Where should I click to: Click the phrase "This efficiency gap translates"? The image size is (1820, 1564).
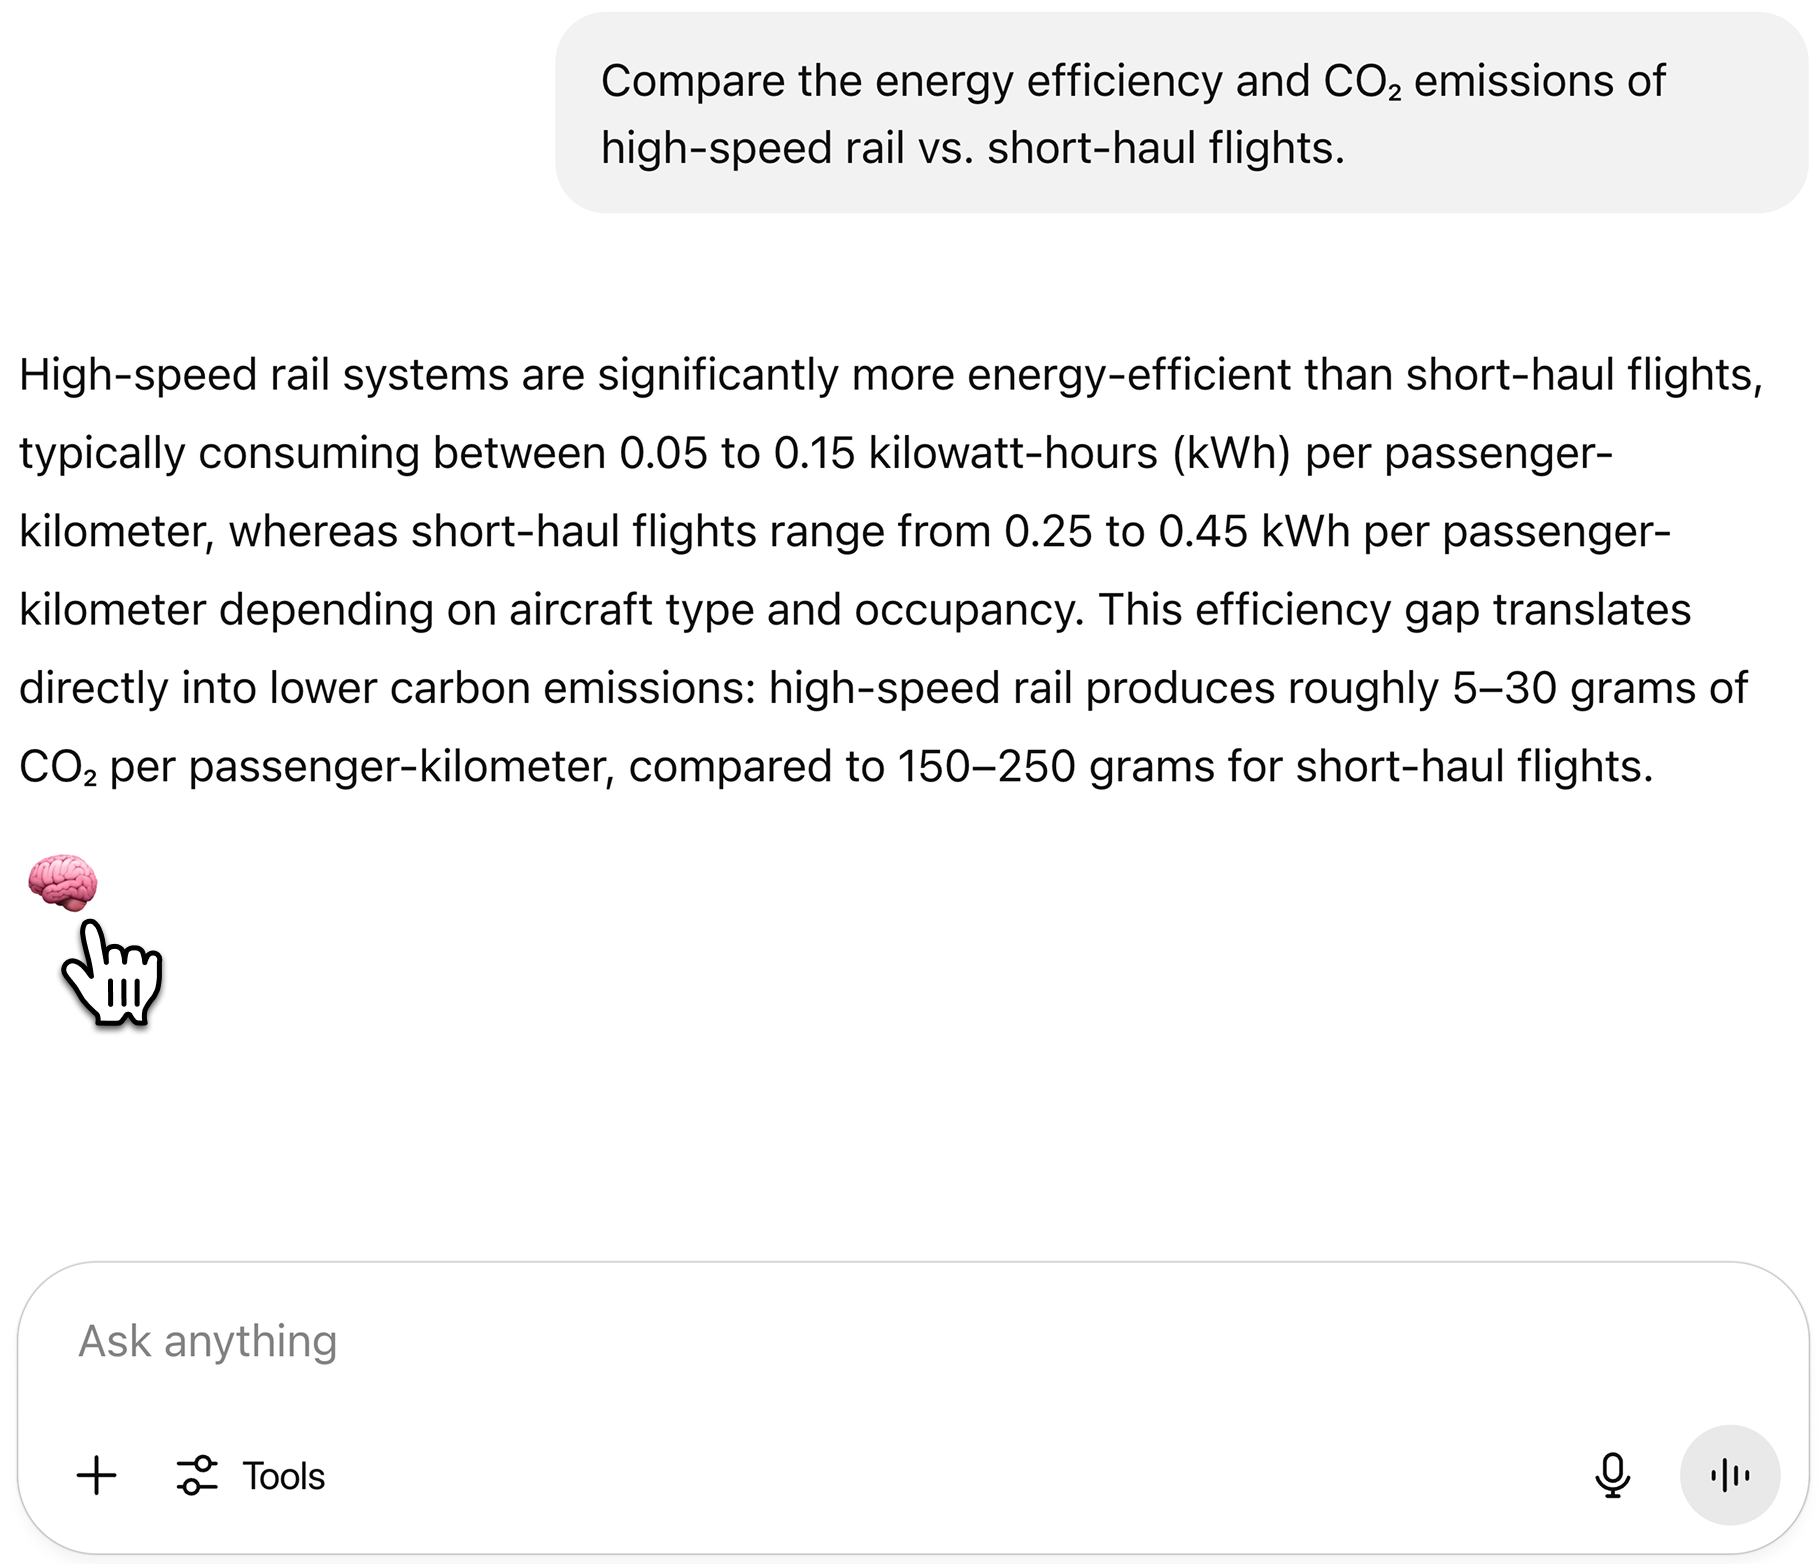point(1394,610)
